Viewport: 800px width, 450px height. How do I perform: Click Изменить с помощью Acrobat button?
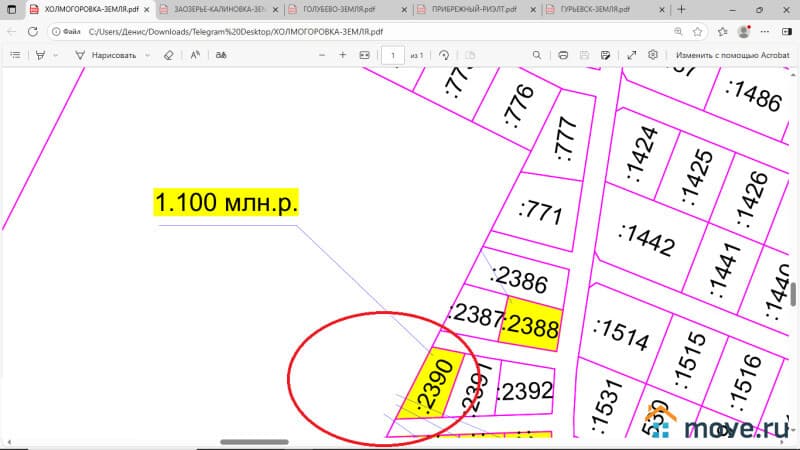pyautogui.click(x=732, y=55)
